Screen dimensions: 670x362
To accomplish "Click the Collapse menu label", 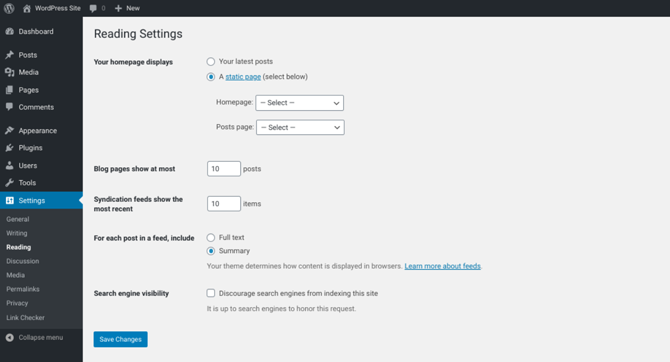I will pos(41,338).
